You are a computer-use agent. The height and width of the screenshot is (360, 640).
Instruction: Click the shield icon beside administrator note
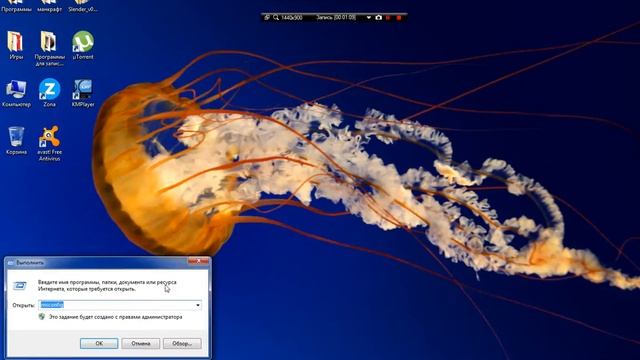click(x=42, y=316)
